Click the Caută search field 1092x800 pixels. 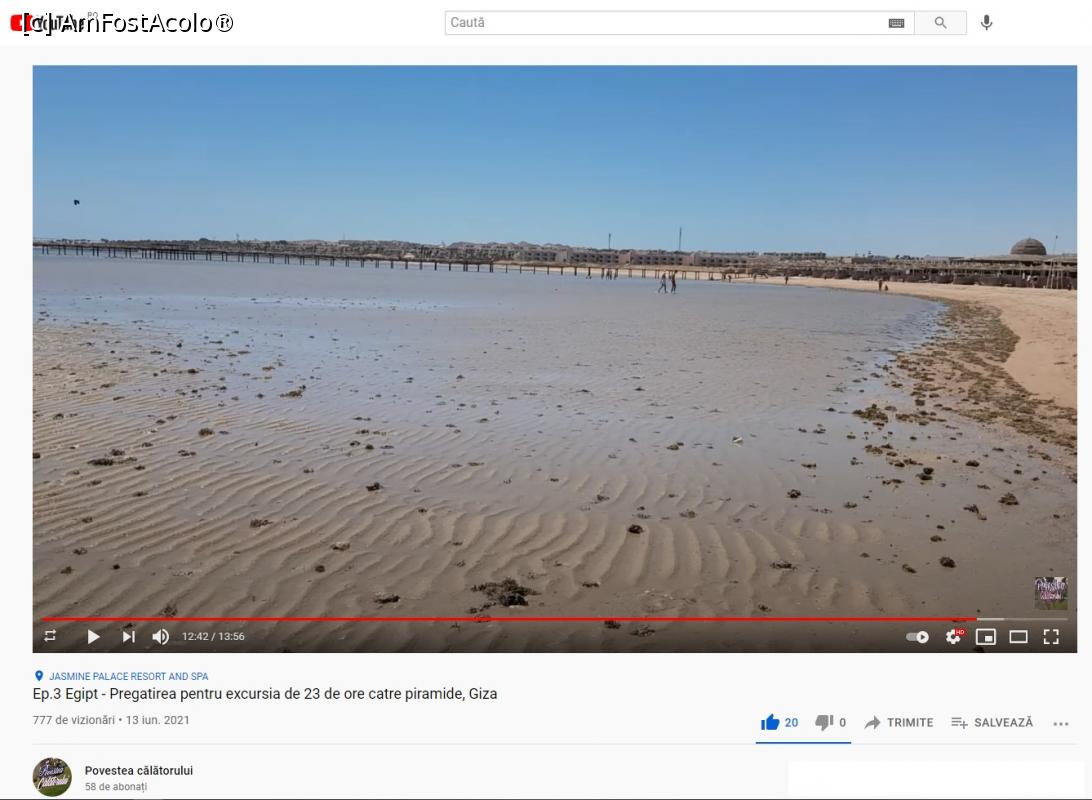665,22
